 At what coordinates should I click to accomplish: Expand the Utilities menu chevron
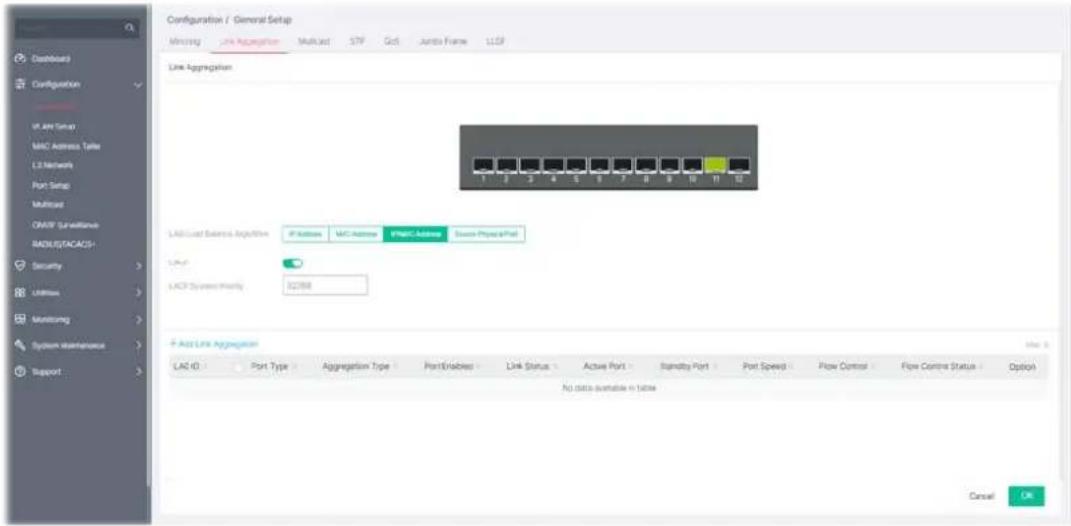coord(139,292)
